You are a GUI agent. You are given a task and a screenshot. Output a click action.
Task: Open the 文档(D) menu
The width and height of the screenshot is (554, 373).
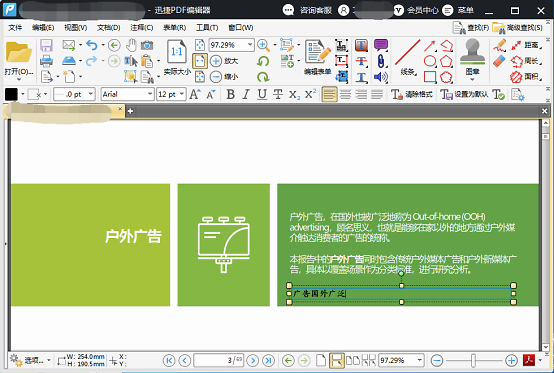coord(108,28)
